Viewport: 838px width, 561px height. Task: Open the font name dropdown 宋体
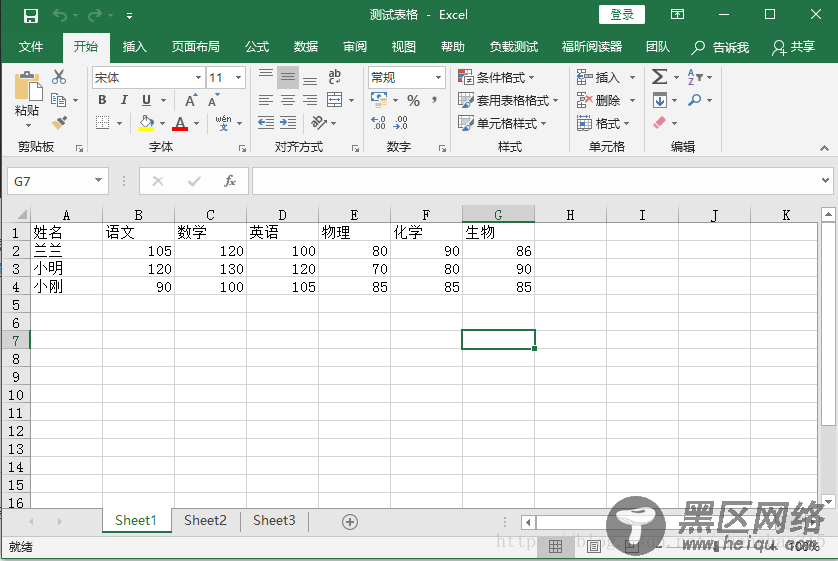tap(199, 77)
